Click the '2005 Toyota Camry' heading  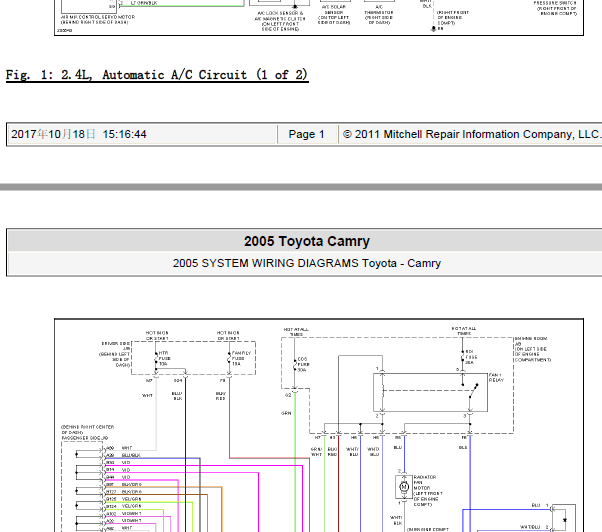click(307, 241)
